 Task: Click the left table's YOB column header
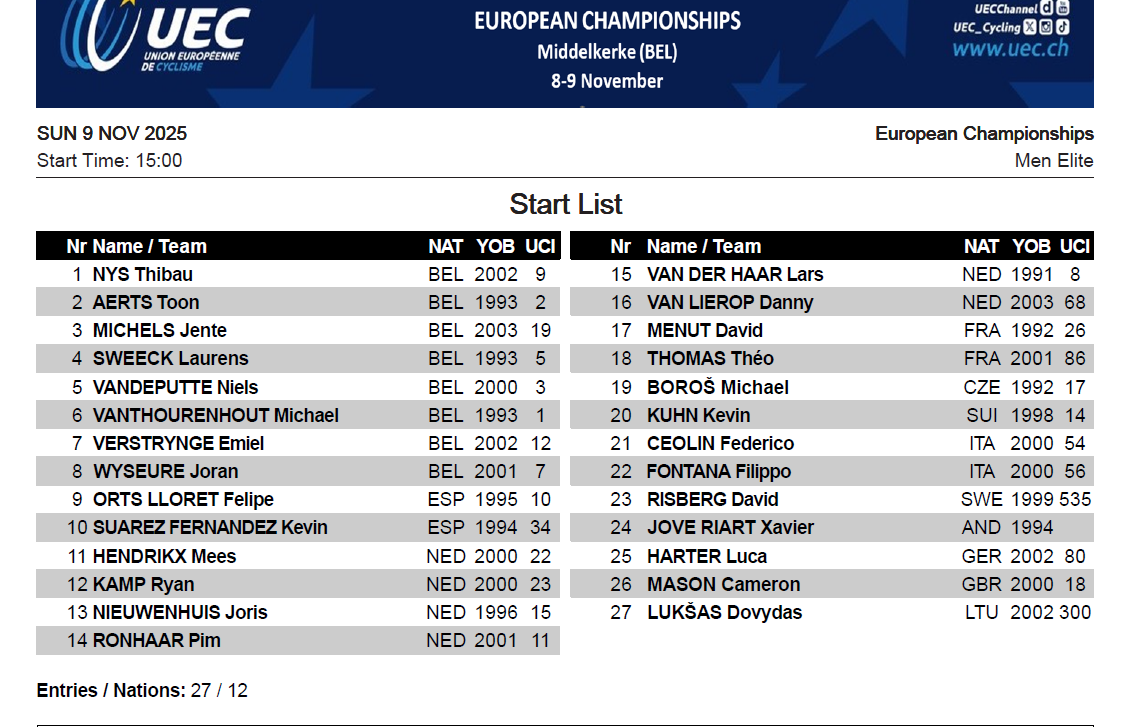(x=495, y=246)
